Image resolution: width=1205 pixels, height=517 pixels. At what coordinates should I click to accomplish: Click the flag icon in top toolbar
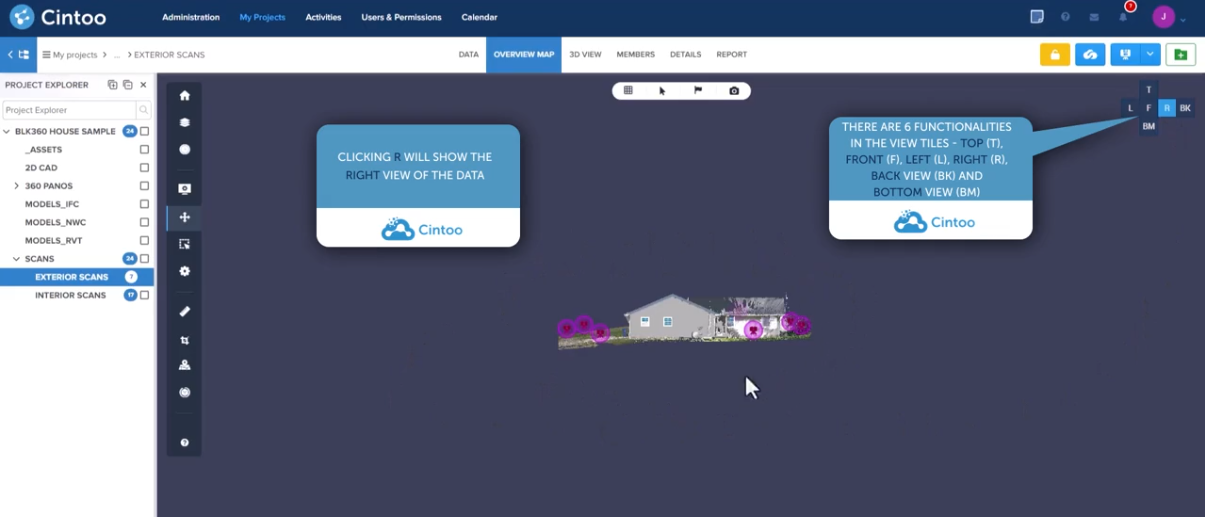[x=698, y=91]
